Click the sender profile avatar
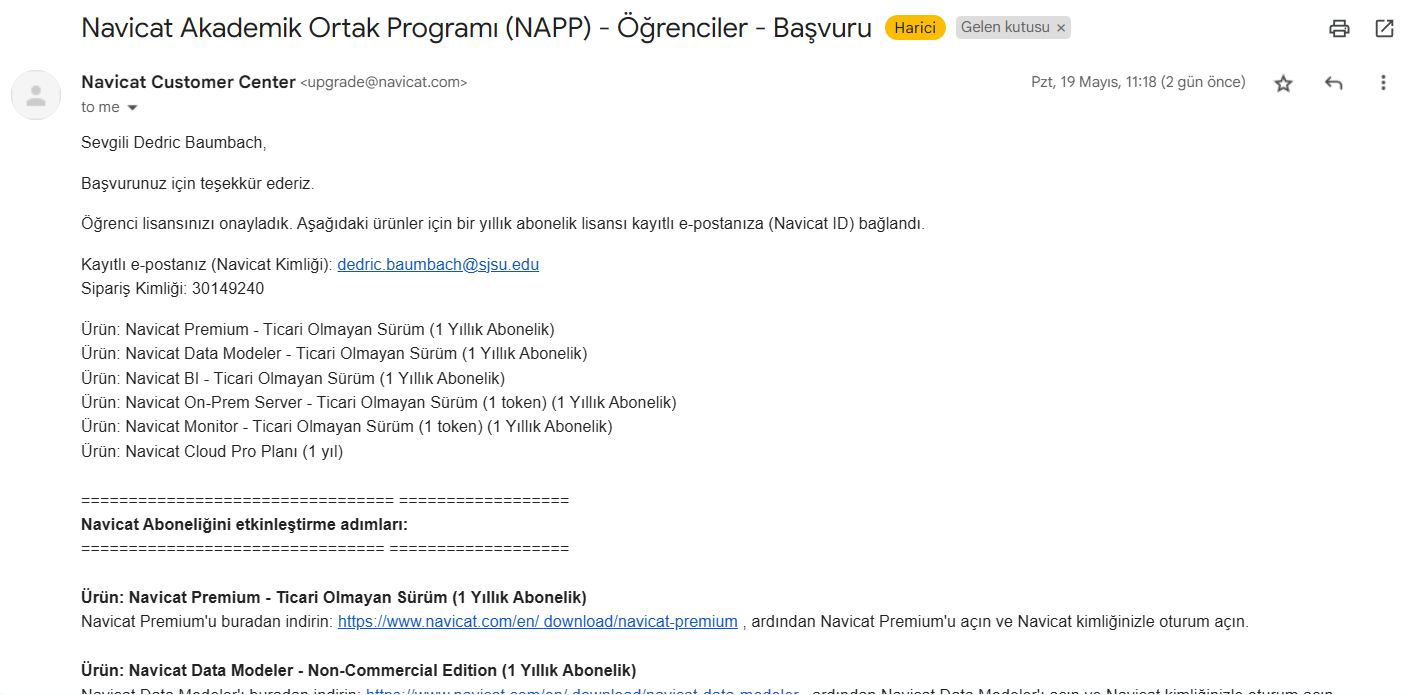This screenshot has height=695, width=1409. (36, 95)
